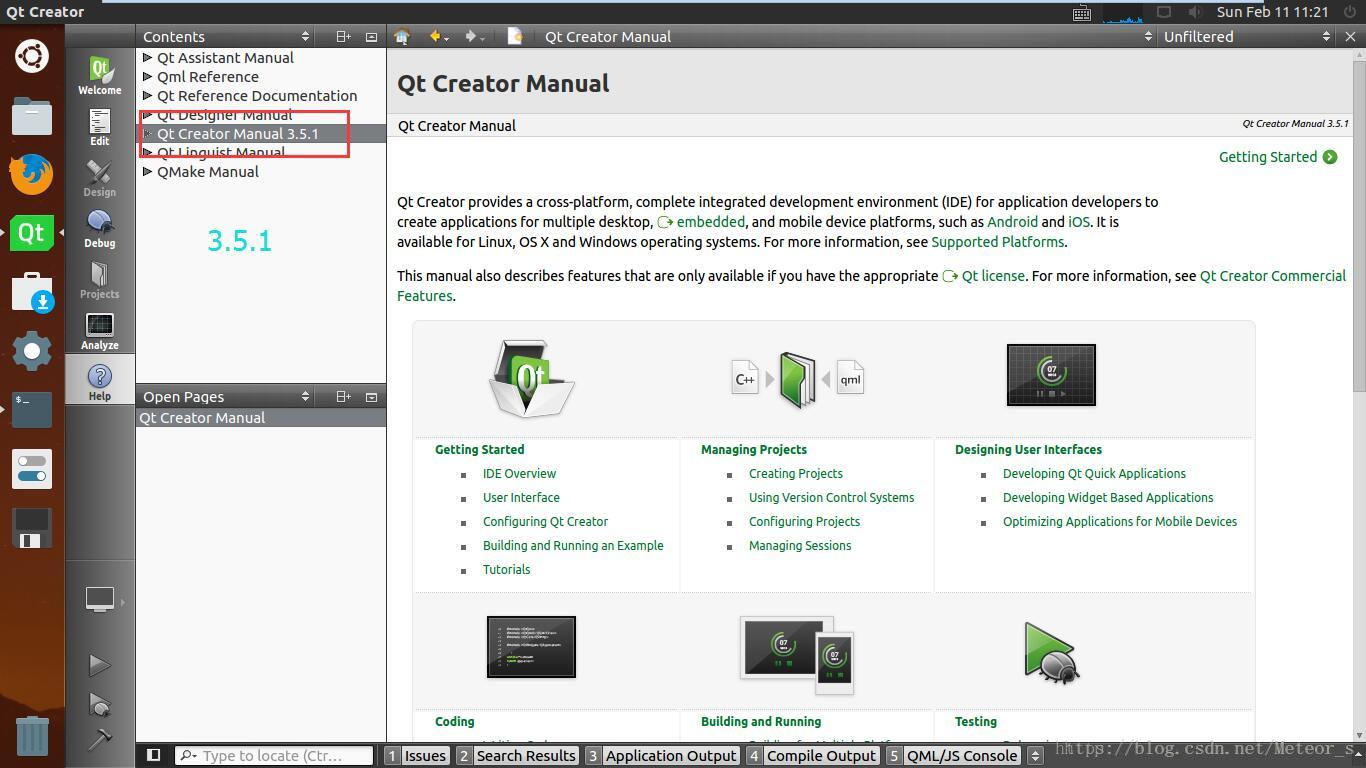The image size is (1366, 768).
Task: Open the Supported Platforms link
Action: point(997,241)
